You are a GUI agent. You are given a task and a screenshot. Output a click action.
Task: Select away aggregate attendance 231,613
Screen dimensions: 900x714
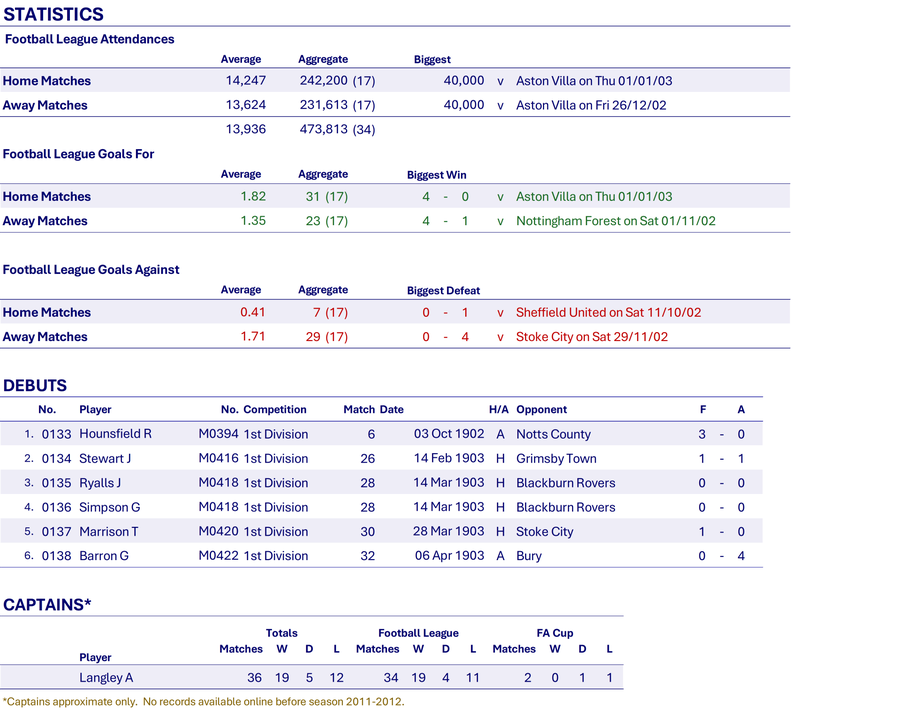tap(324, 105)
